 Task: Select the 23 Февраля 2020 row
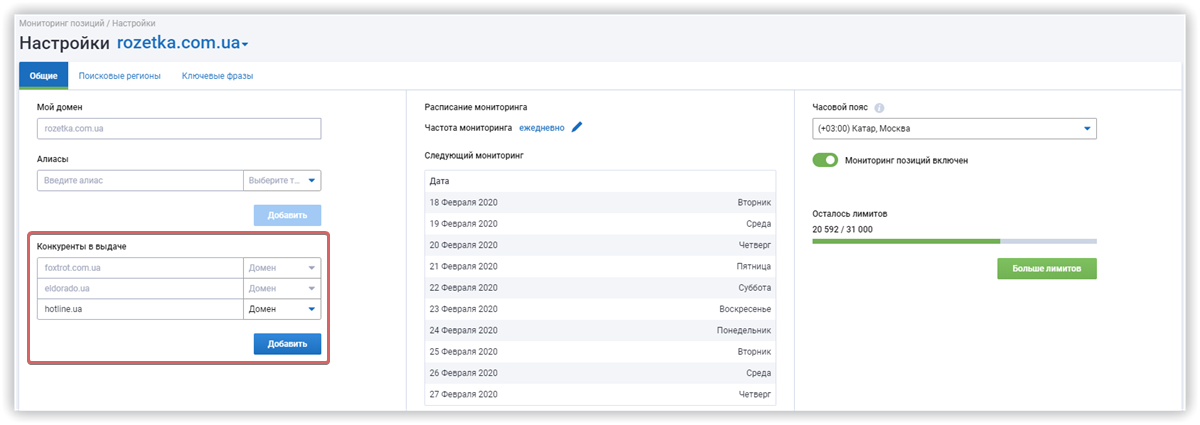pos(600,309)
